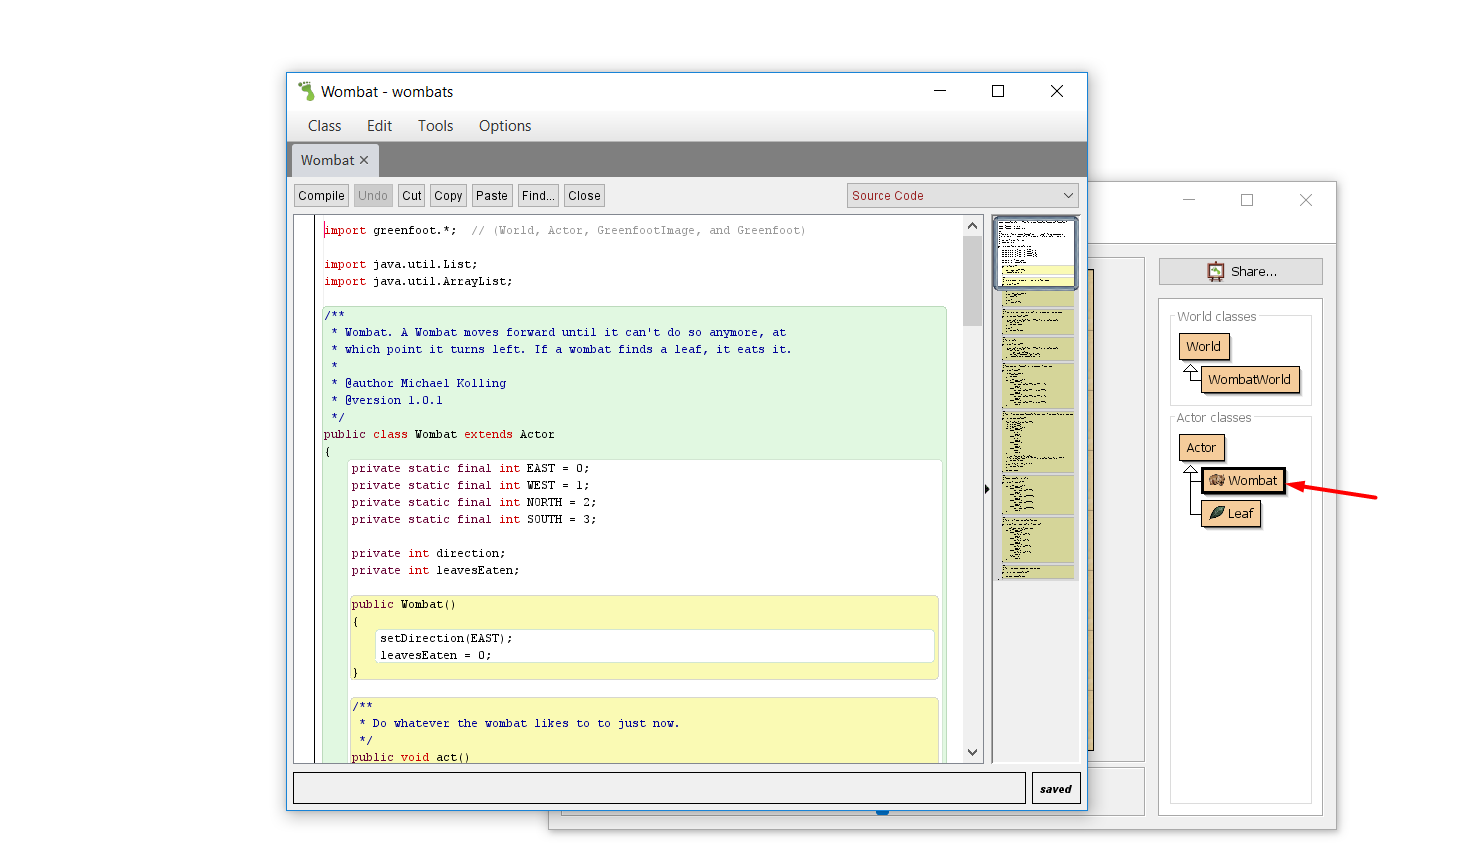
Task: Click the 'EAST = 0' constant line
Action: pyautogui.click(x=470, y=469)
